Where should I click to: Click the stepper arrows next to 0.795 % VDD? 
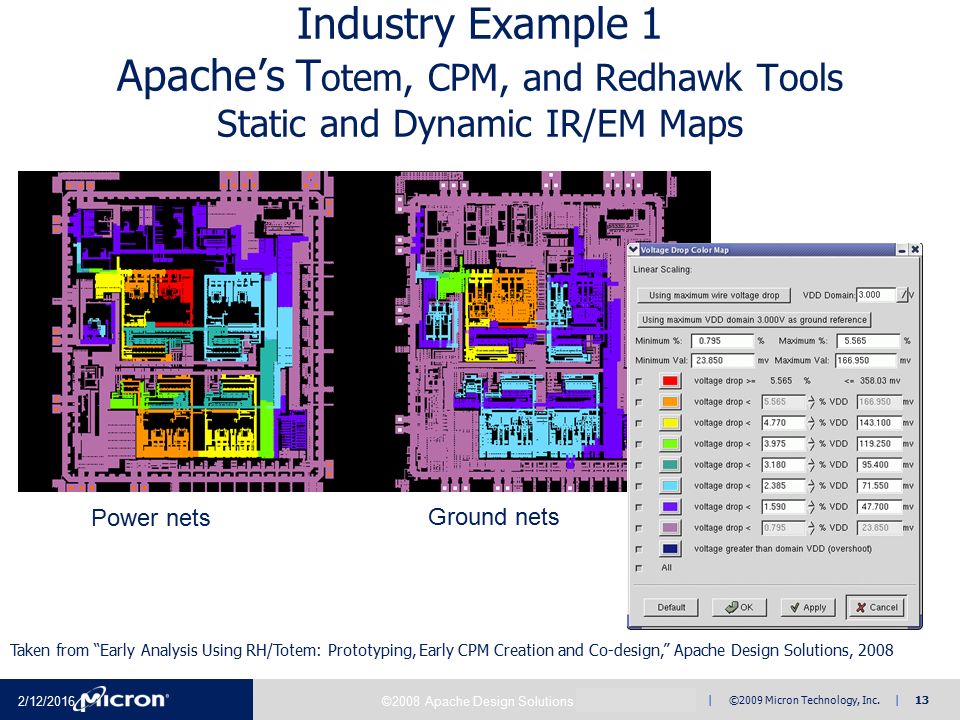click(x=811, y=527)
